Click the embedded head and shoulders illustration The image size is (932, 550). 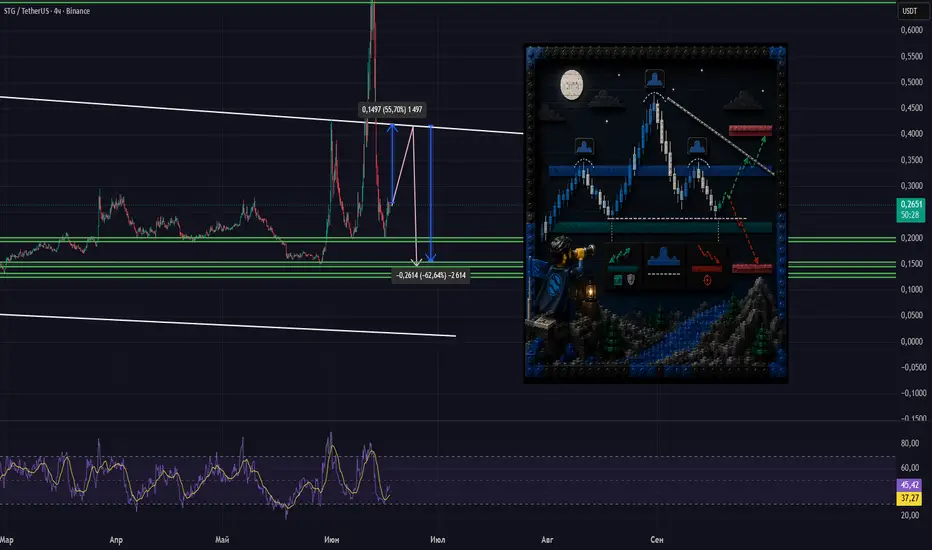(656, 213)
